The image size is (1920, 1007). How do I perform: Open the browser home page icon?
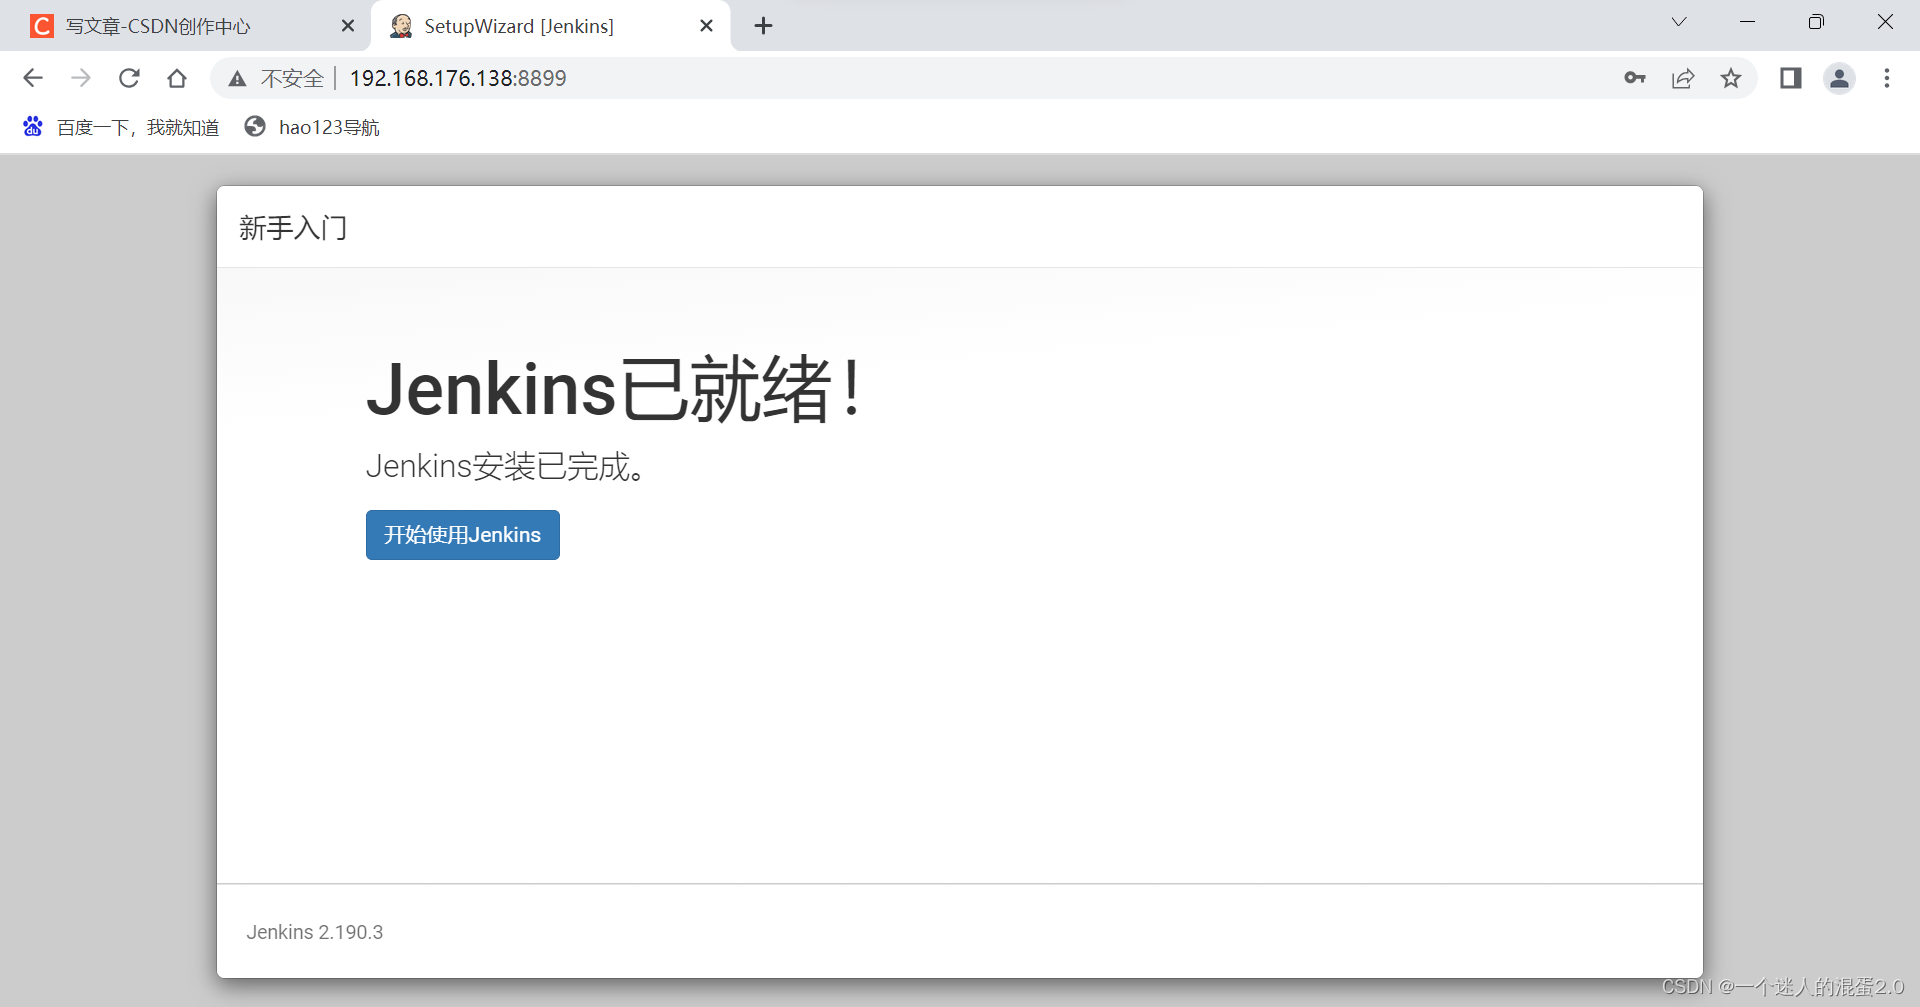(x=177, y=78)
